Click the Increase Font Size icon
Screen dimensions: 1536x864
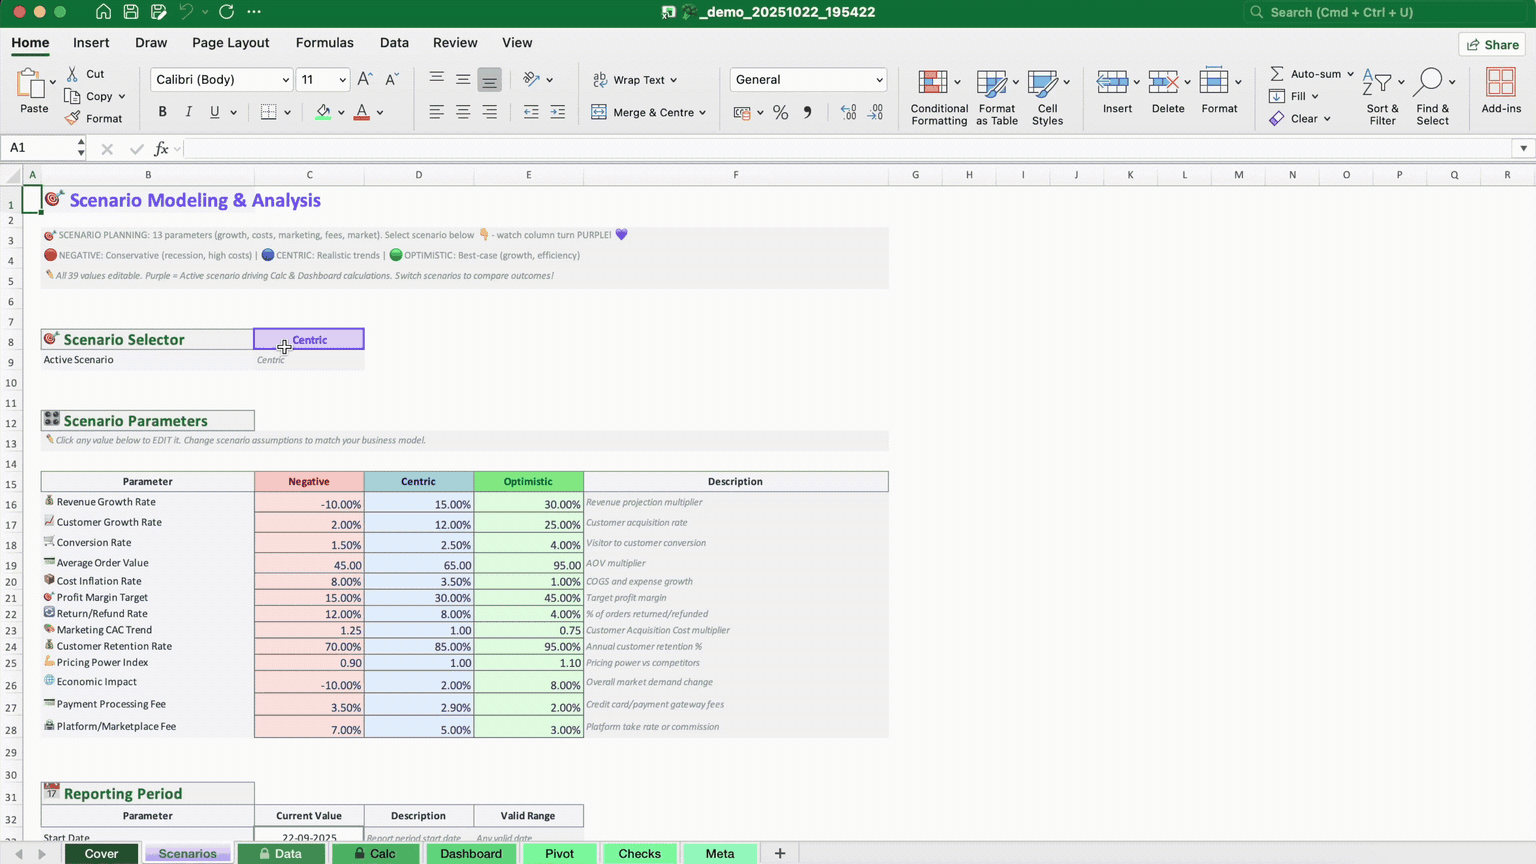click(365, 79)
